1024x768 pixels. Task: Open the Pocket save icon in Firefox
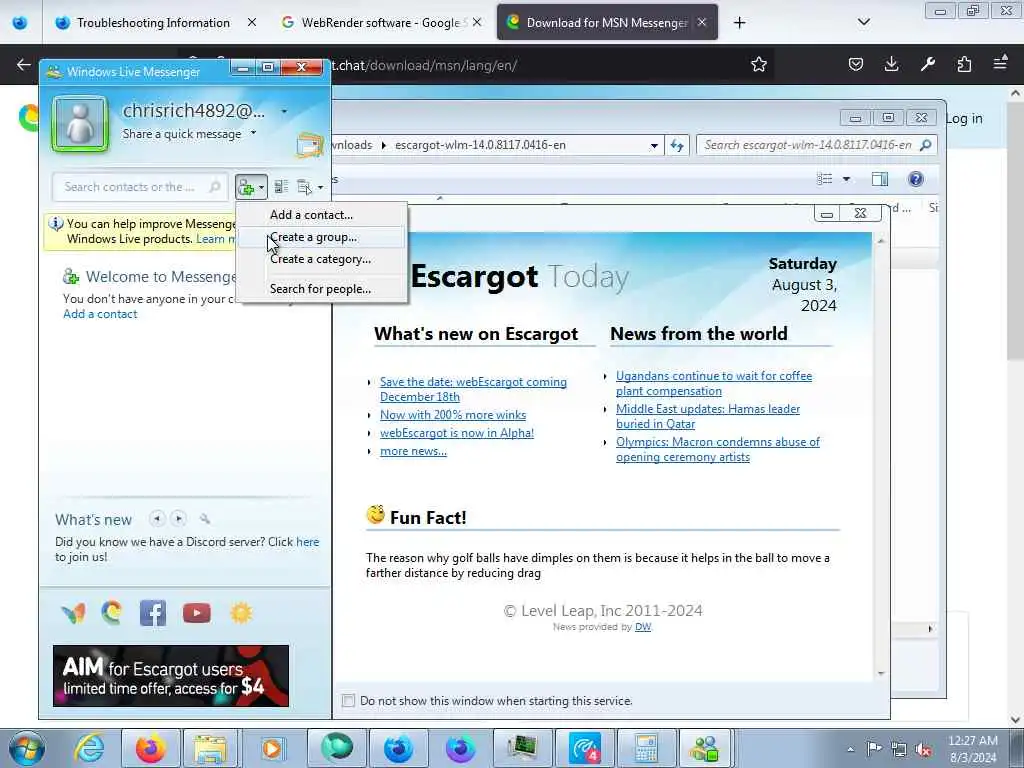tap(856, 64)
